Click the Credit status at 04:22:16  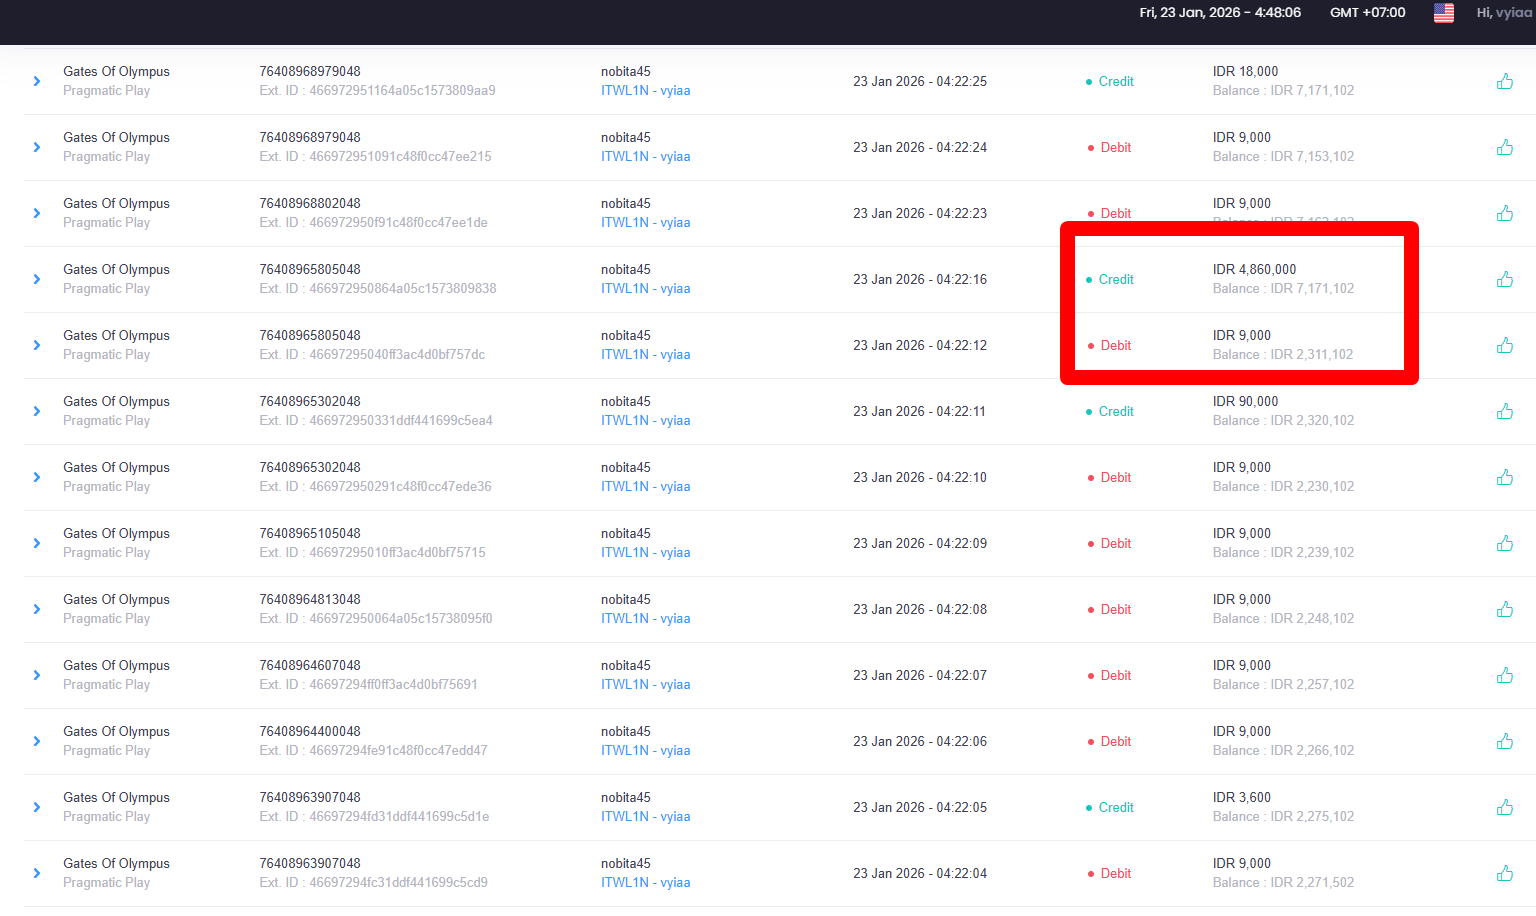pyautogui.click(x=1110, y=279)
